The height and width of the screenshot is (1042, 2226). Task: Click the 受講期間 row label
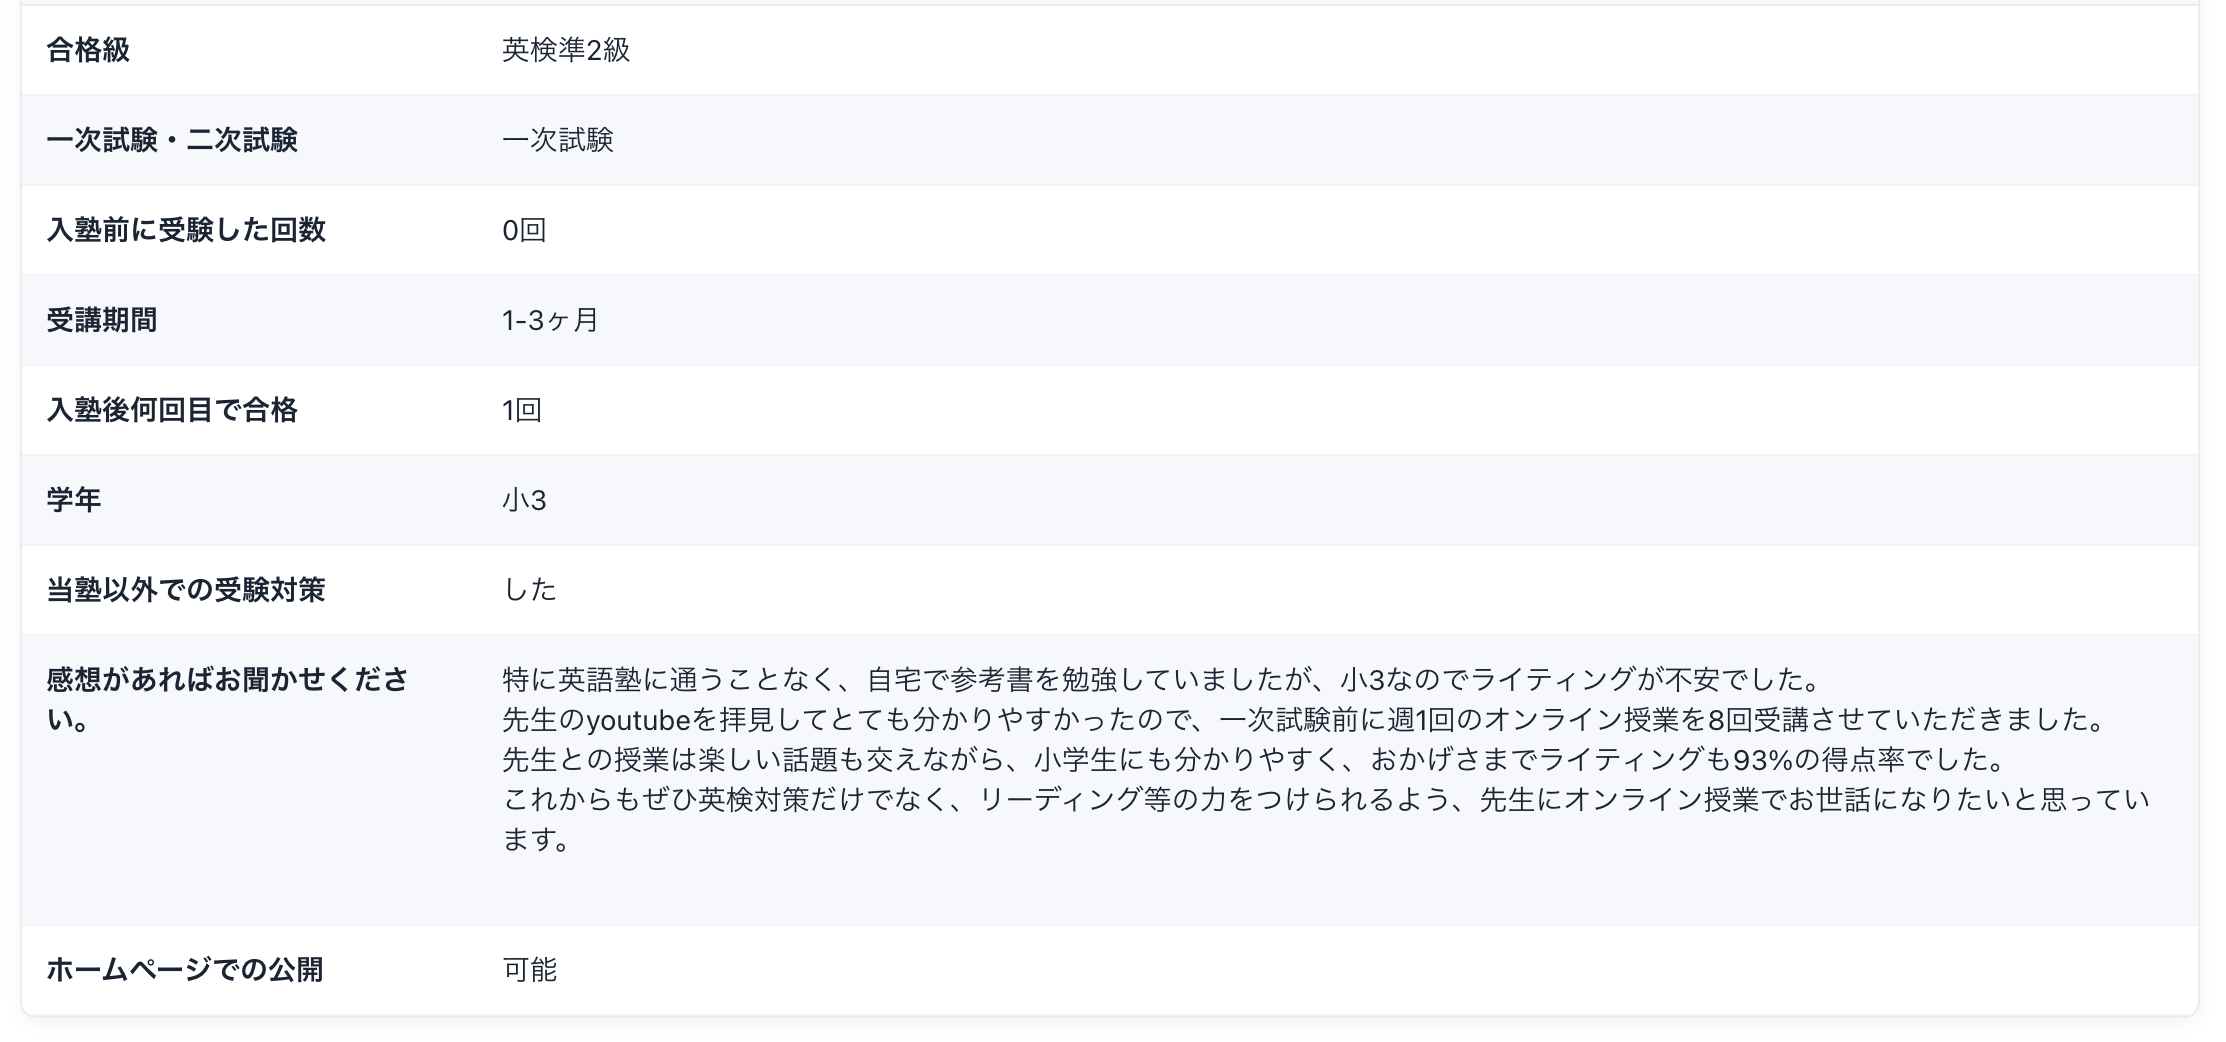[102, 320]
